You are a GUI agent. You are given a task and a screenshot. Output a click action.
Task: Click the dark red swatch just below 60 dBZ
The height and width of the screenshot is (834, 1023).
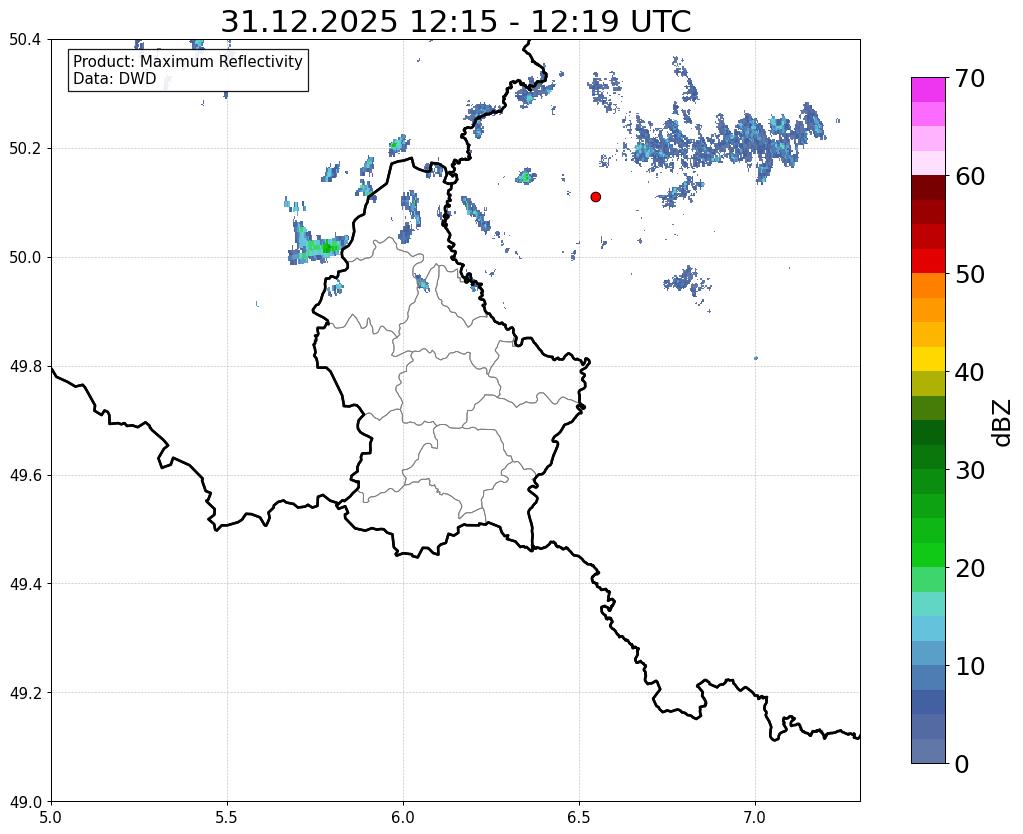click(x=928, y=187)
